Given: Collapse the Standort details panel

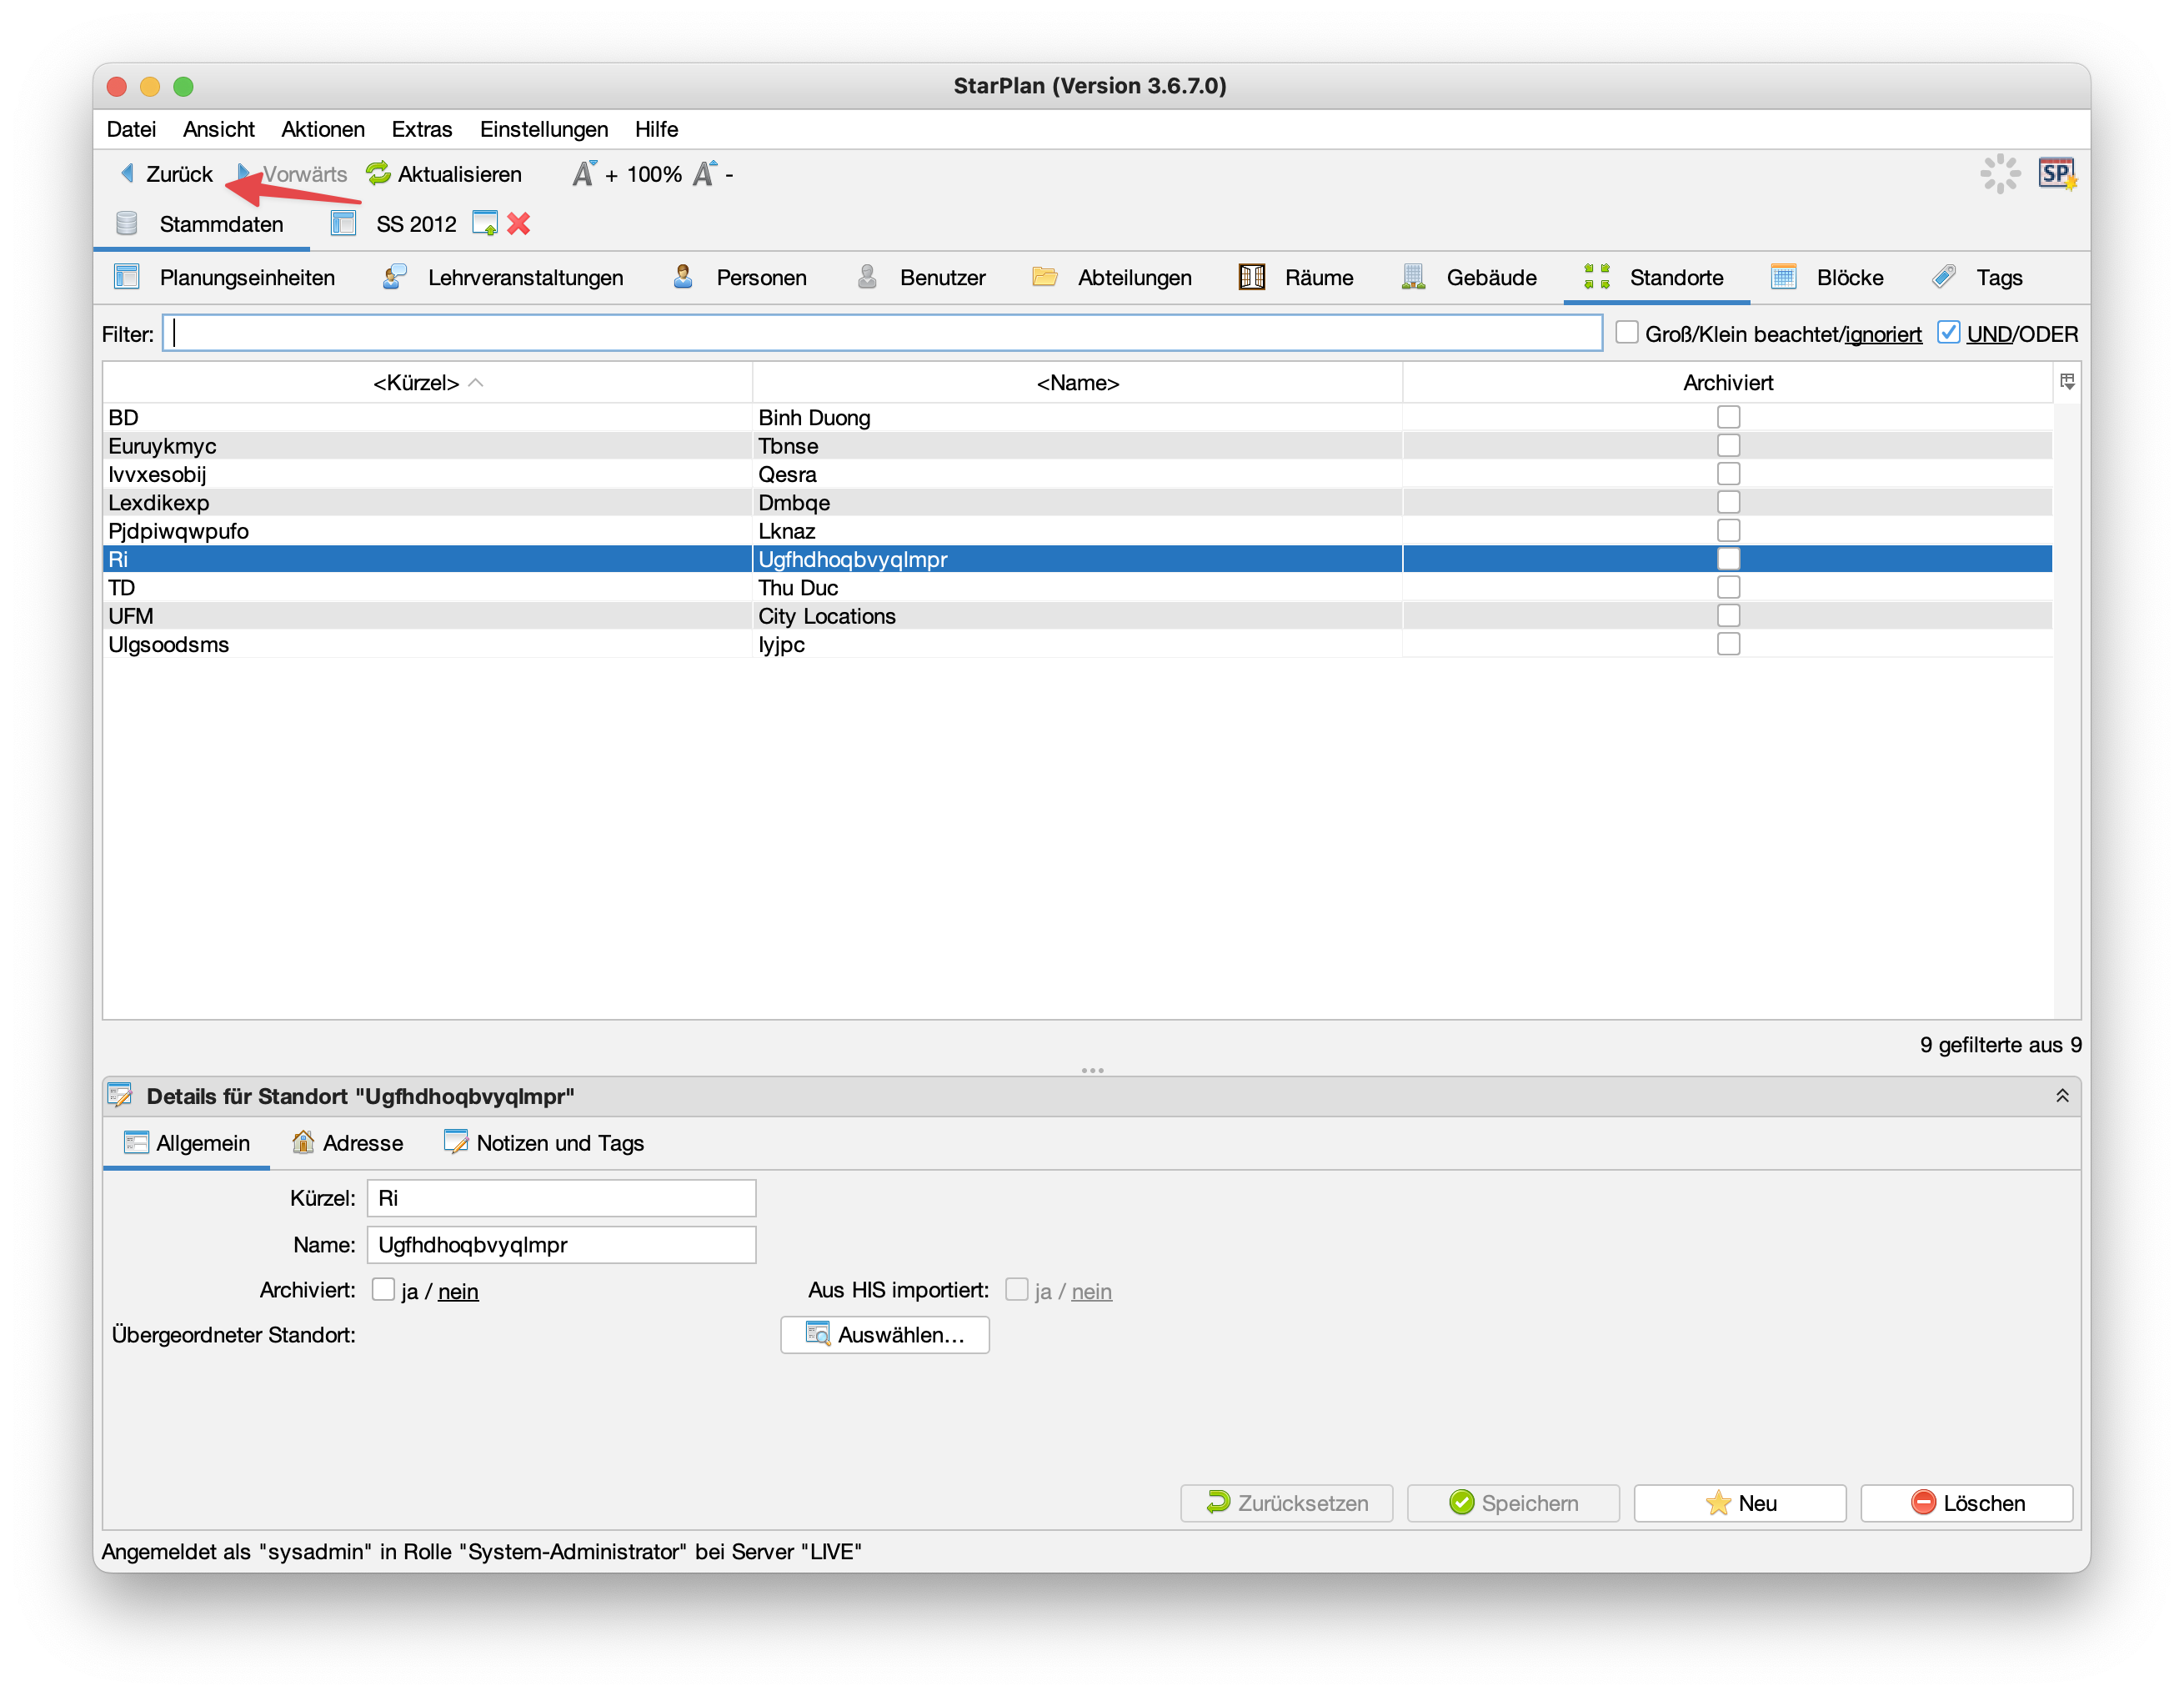Looking at the screenshot, I should tap(2062, 1096).
